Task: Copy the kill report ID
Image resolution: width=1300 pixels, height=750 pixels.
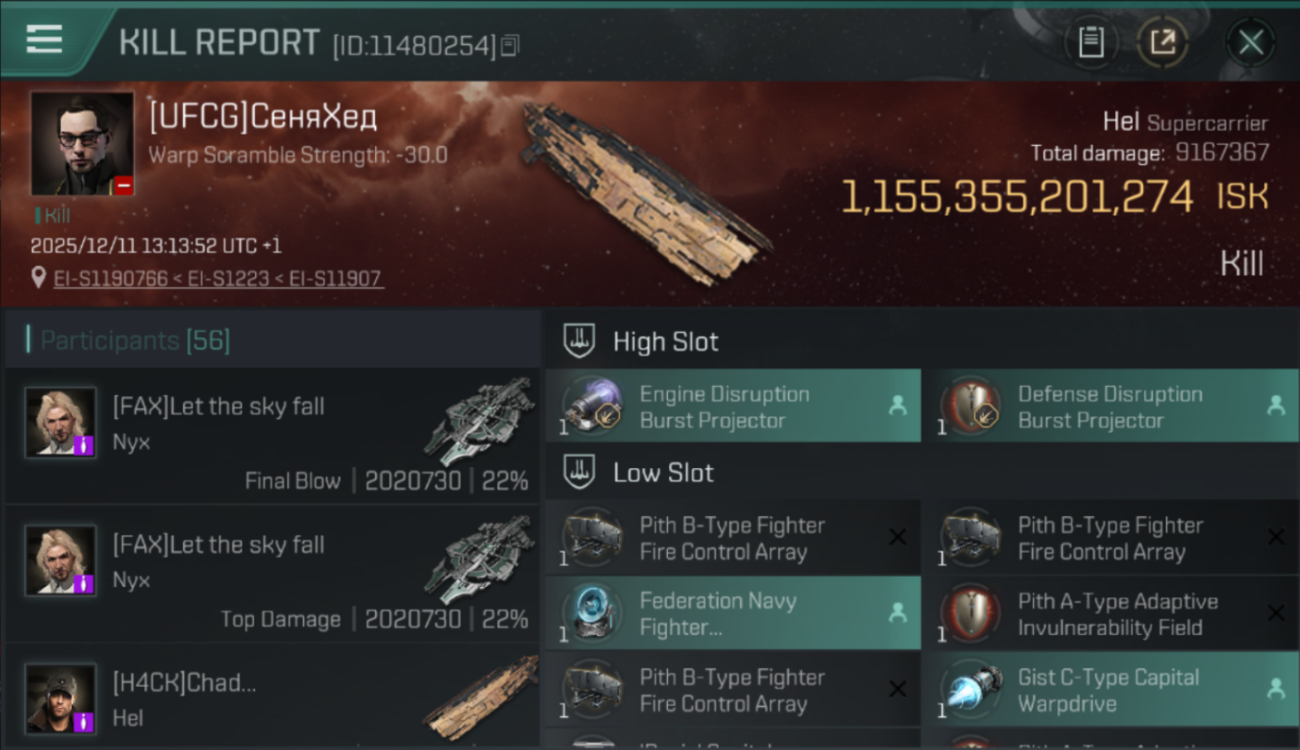Action: 510,45
